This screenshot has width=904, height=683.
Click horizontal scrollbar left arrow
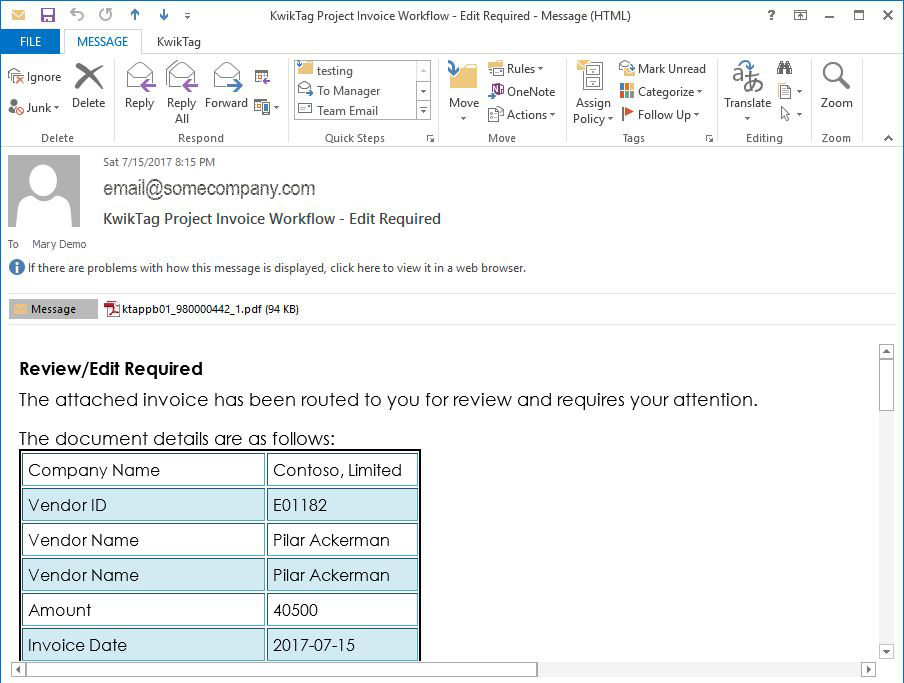(18, 669)
